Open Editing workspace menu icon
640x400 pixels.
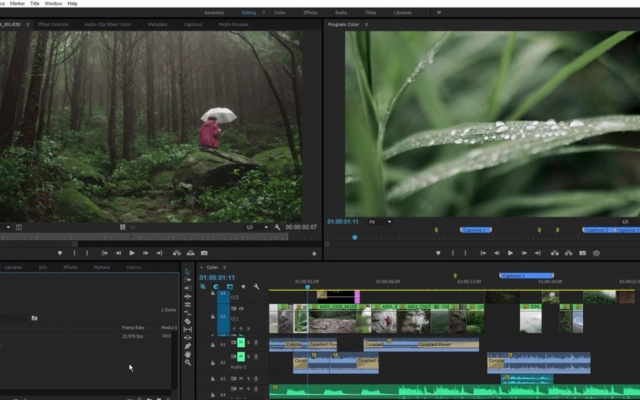click(x=263, y=13)
